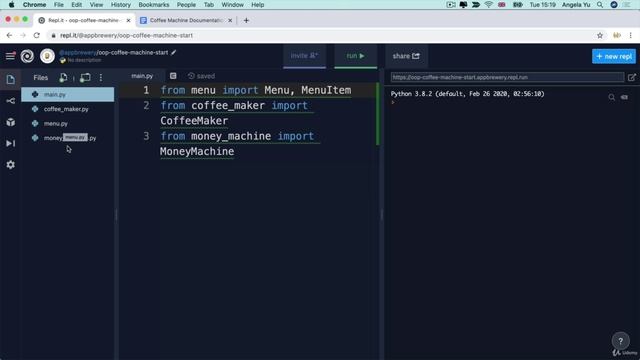Image resolution: width=640 pixels, height=360 pixels.
Task: Click the Wi-Fi status icon
Action: [489, 4]
